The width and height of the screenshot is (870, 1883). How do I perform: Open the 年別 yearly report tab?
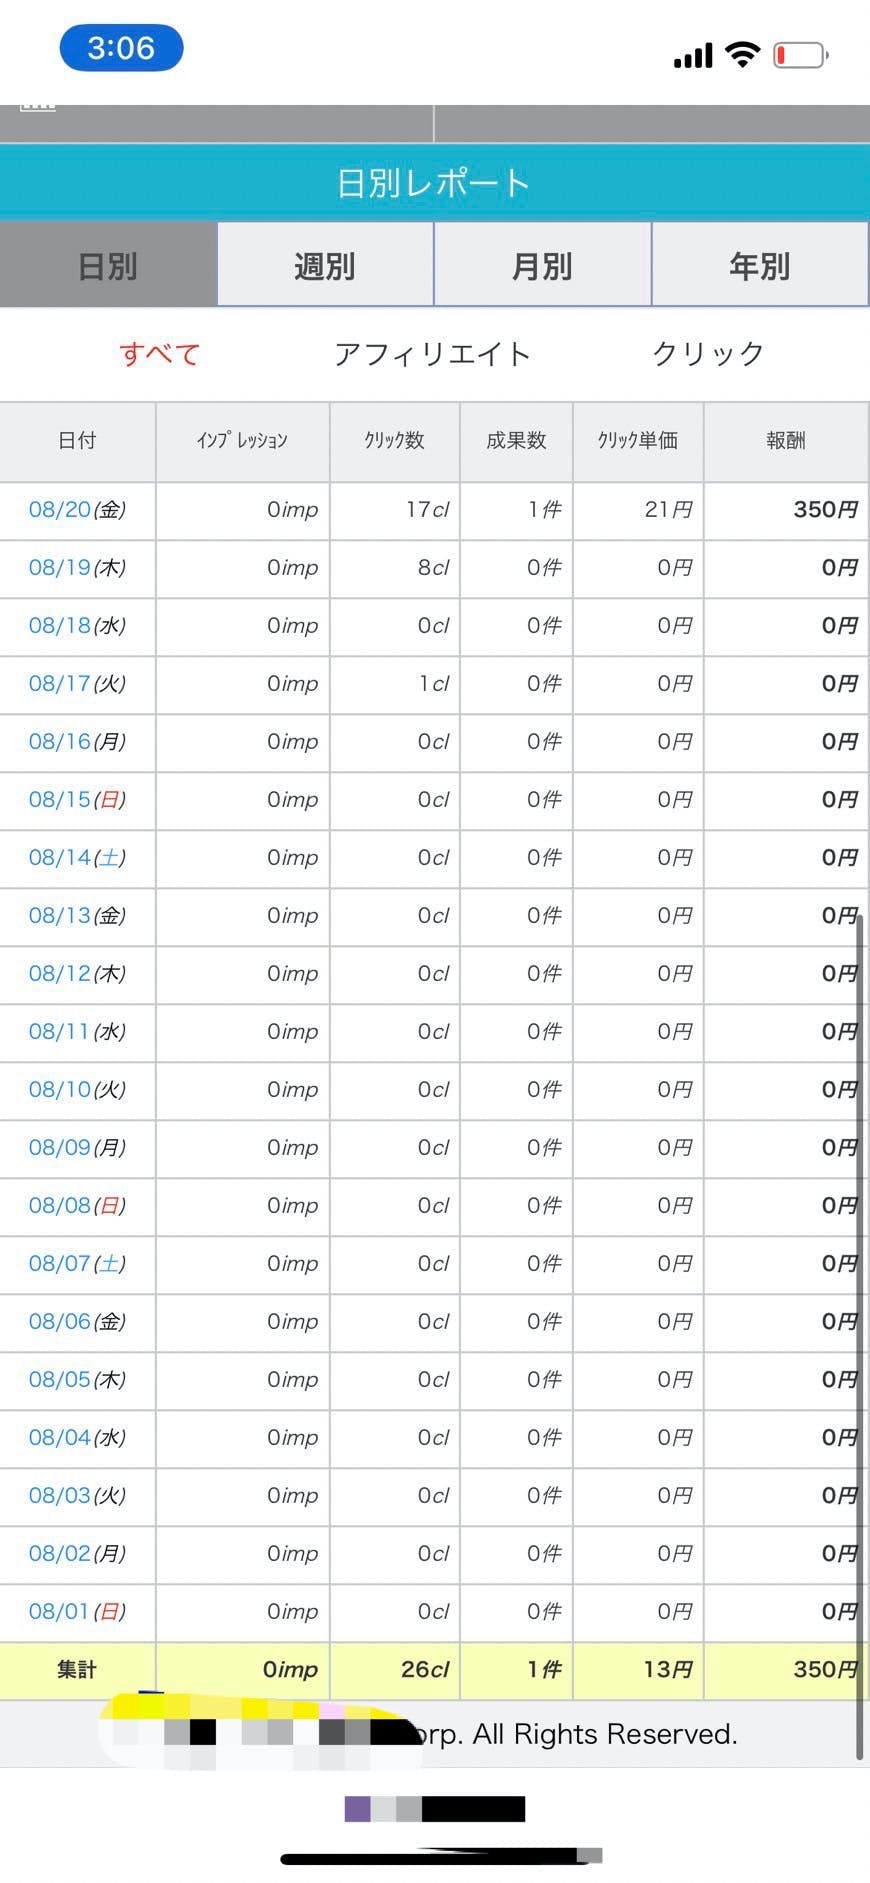click(759, 266)
